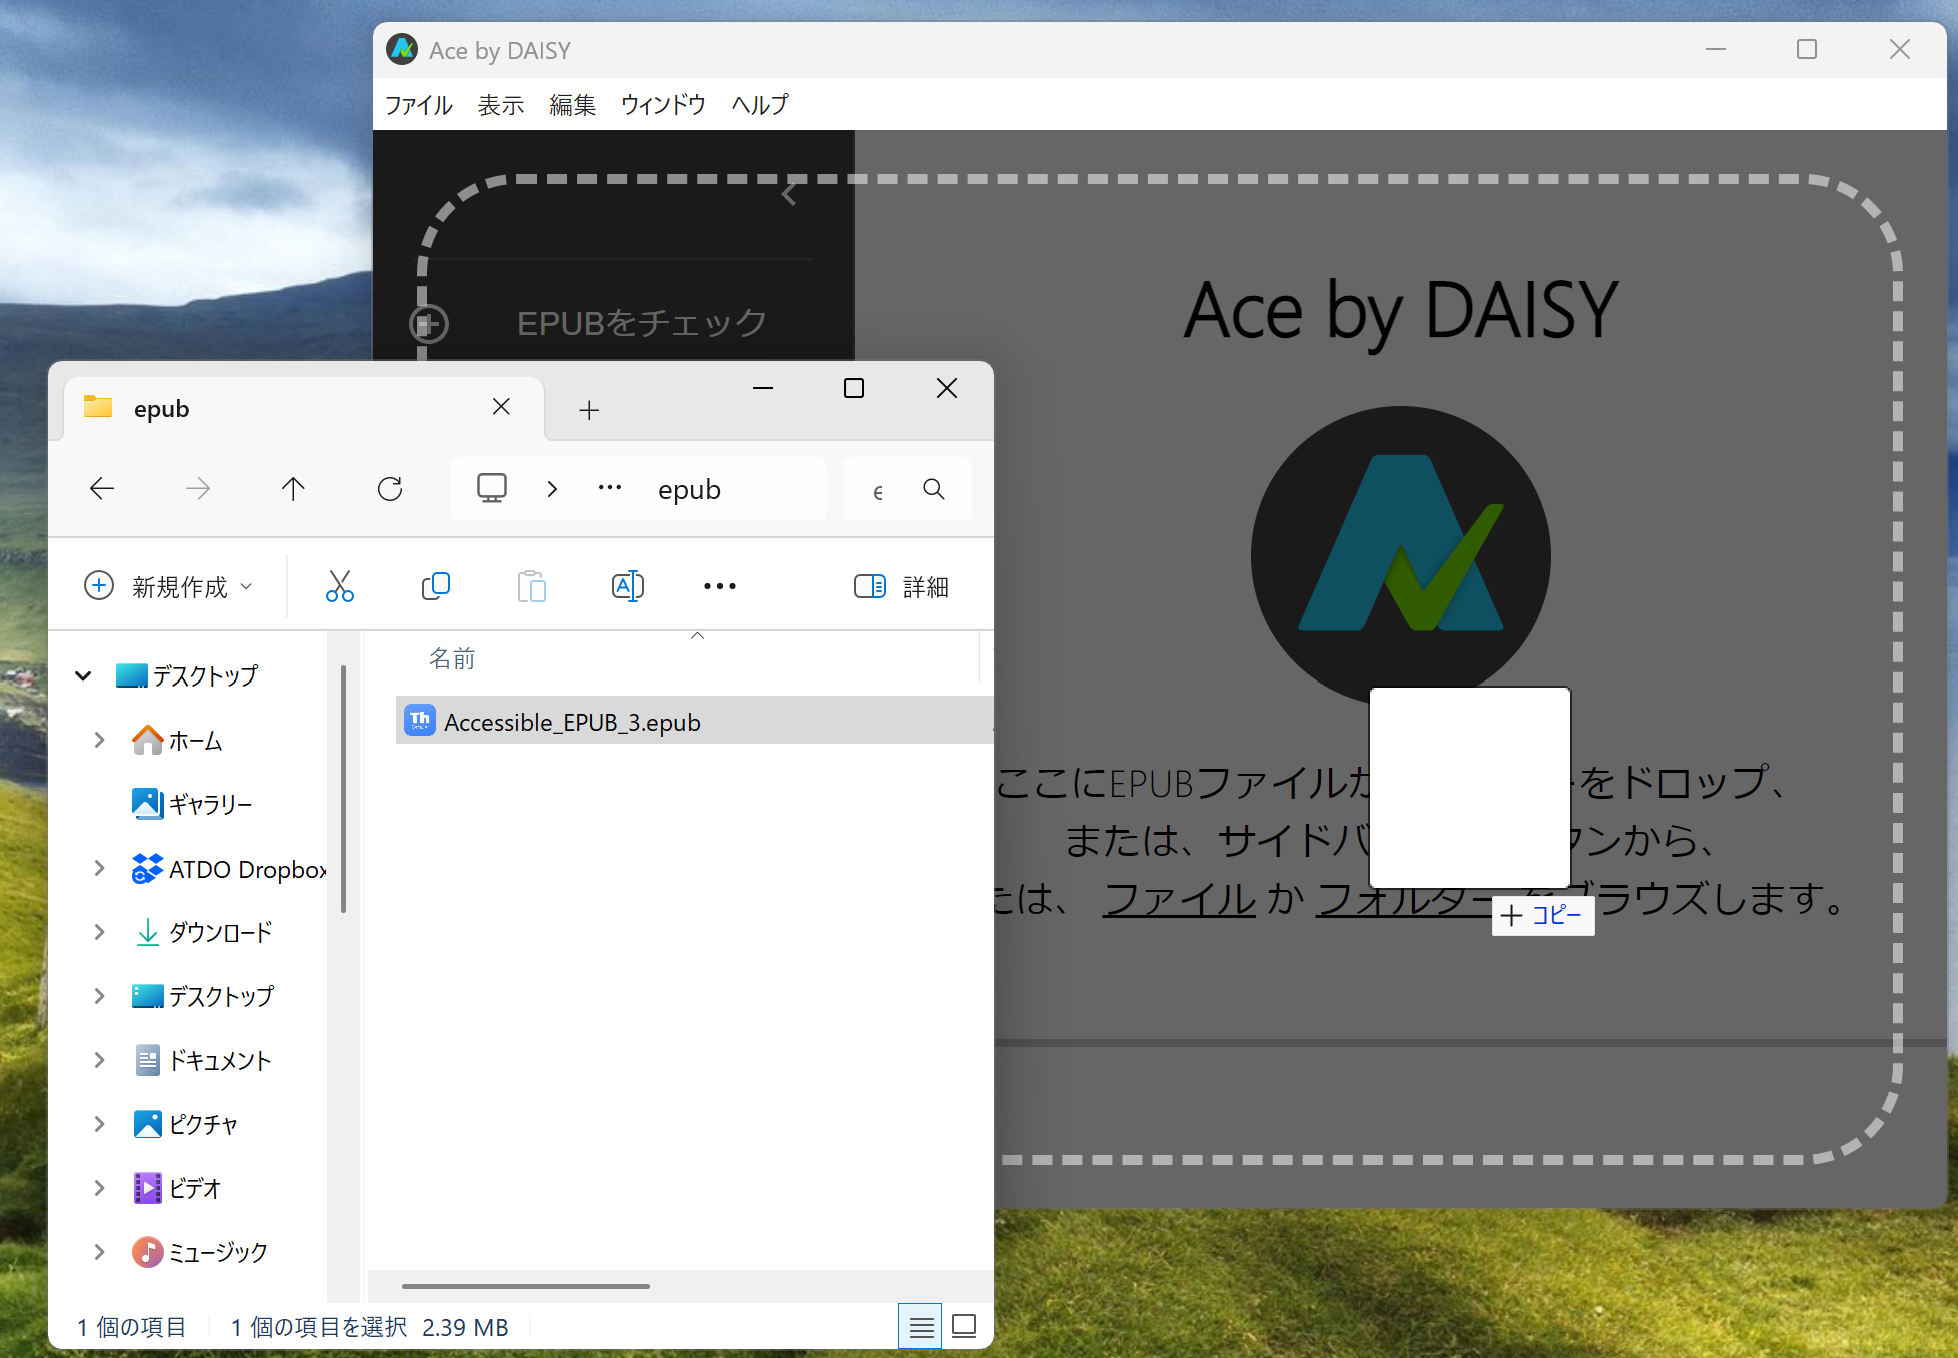The image size is (1958, 1358).
Task: Expand the ホーム tree node
Action: click(x=99, y=740)
